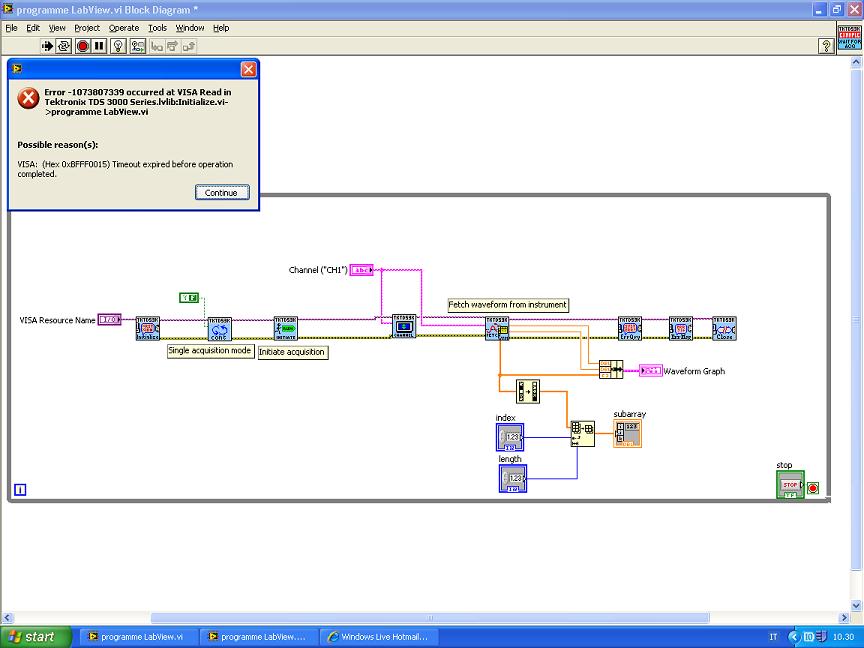
Task: Select the waveform component conversion node
Action: pyautogui.click(x=528, y=391)
